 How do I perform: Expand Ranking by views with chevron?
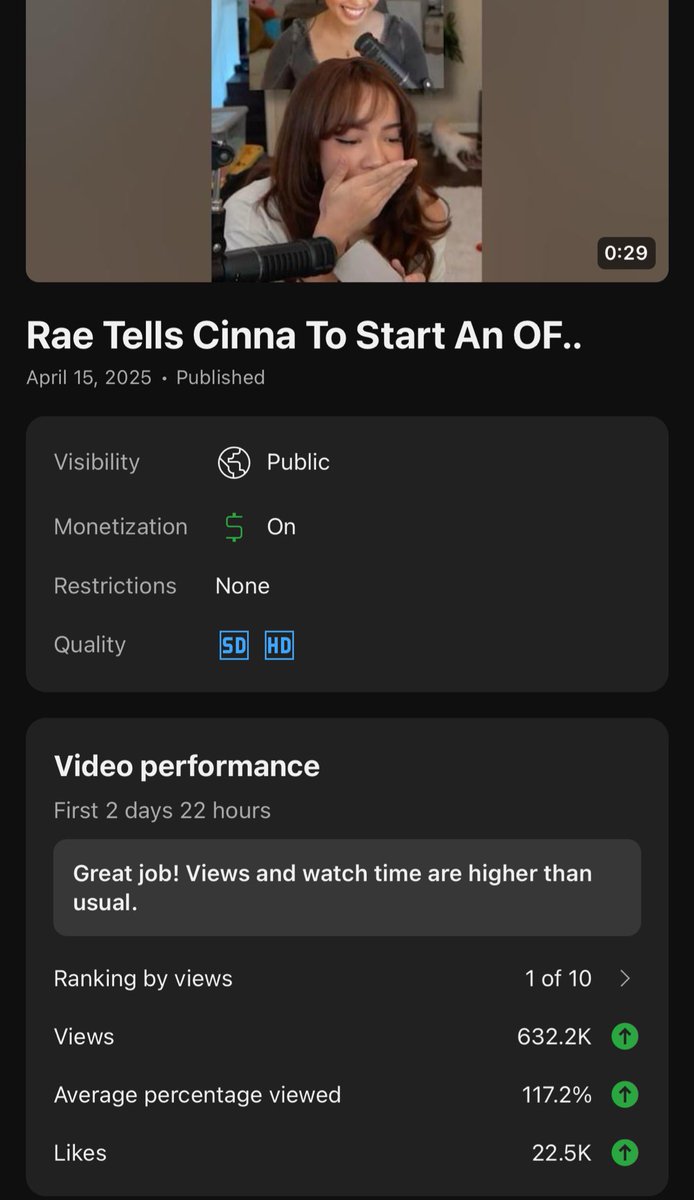tap(625, 979)
